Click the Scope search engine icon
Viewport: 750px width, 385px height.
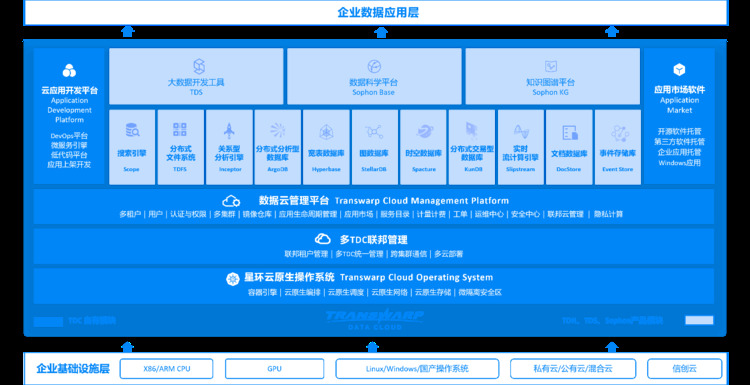(x=132, y=130)
